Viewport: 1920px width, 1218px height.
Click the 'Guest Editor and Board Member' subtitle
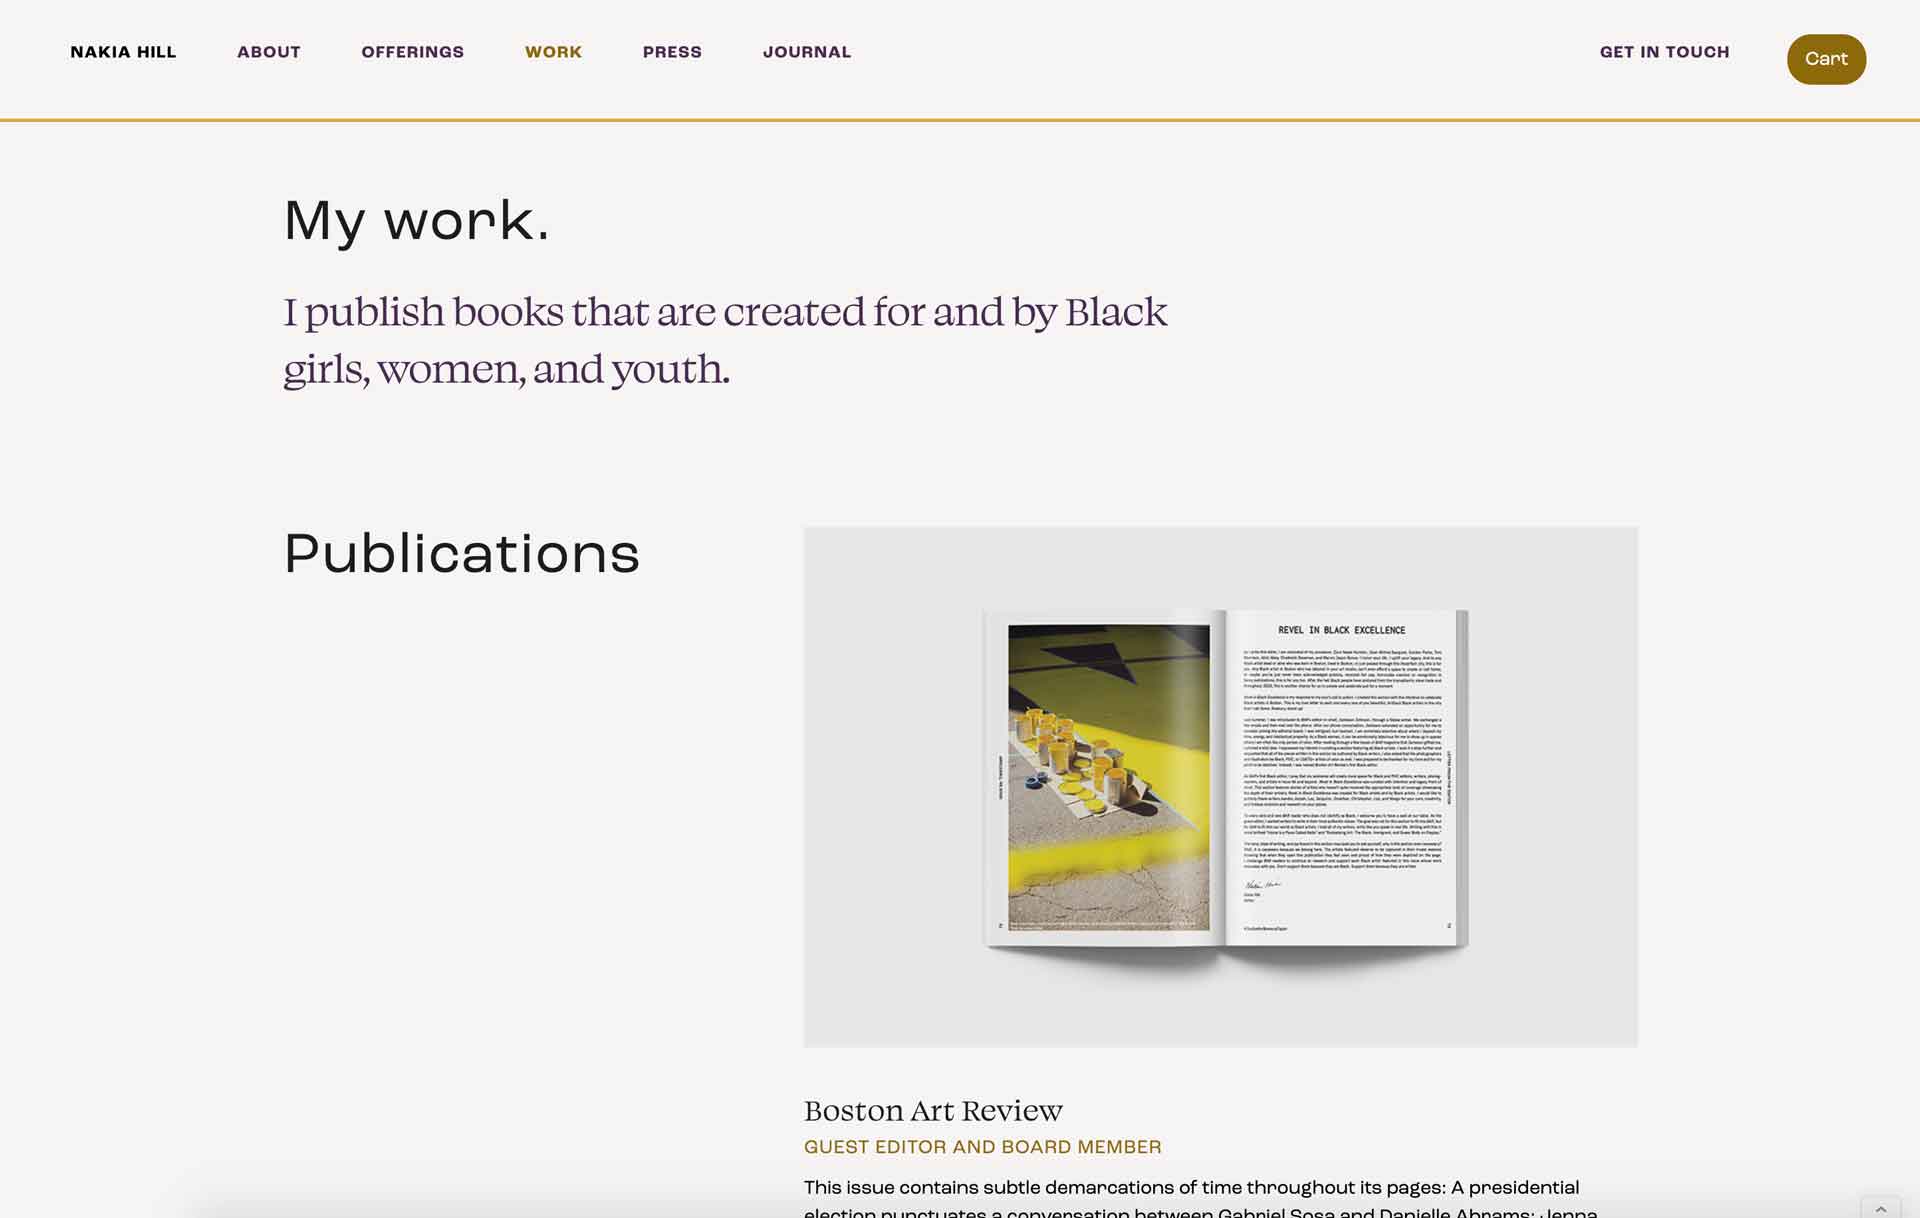(982, 1147)
